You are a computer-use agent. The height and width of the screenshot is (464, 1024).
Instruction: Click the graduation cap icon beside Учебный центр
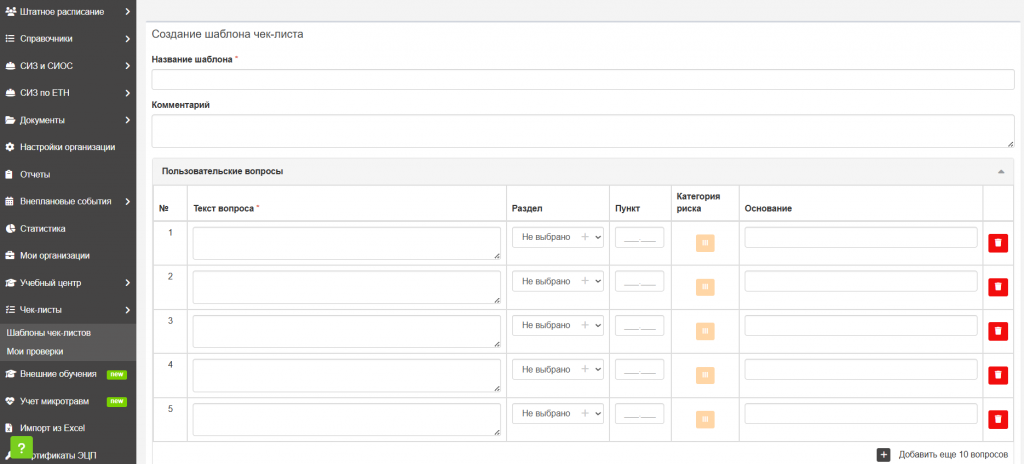[10, 283]
